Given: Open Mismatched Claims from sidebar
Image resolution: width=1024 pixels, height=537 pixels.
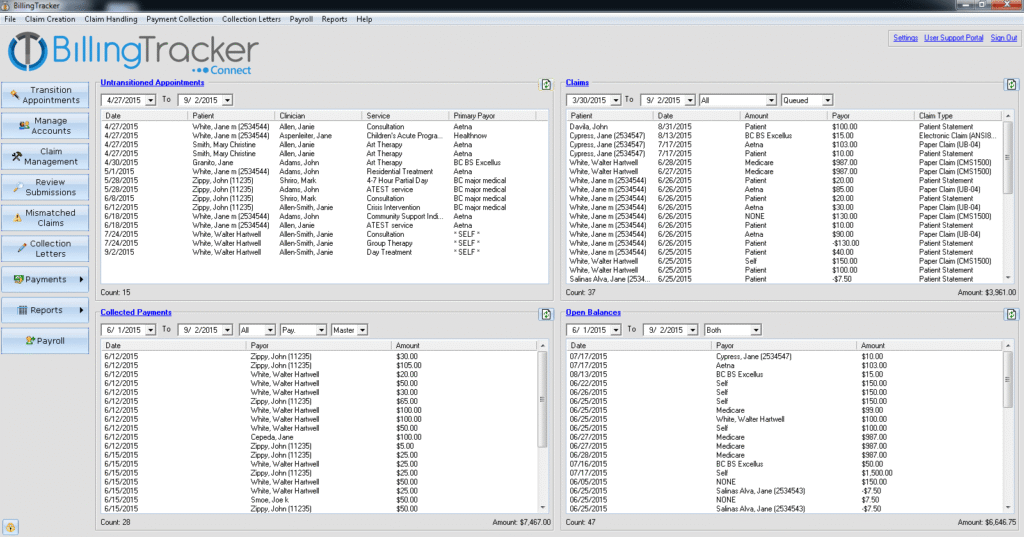Looking at the screenshot, I should click(x=45, y=218).
